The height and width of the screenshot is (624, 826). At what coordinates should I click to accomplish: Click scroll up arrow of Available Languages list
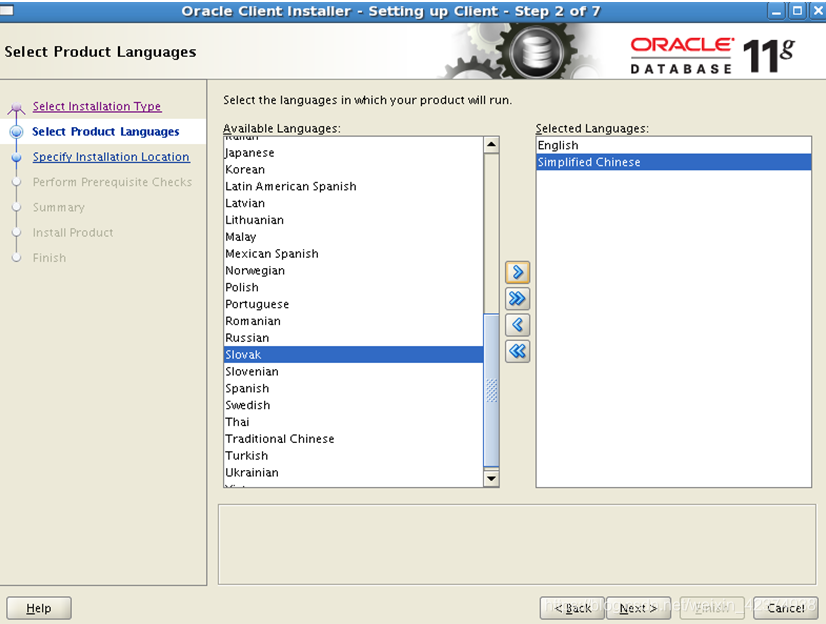[x=491, y=145]
